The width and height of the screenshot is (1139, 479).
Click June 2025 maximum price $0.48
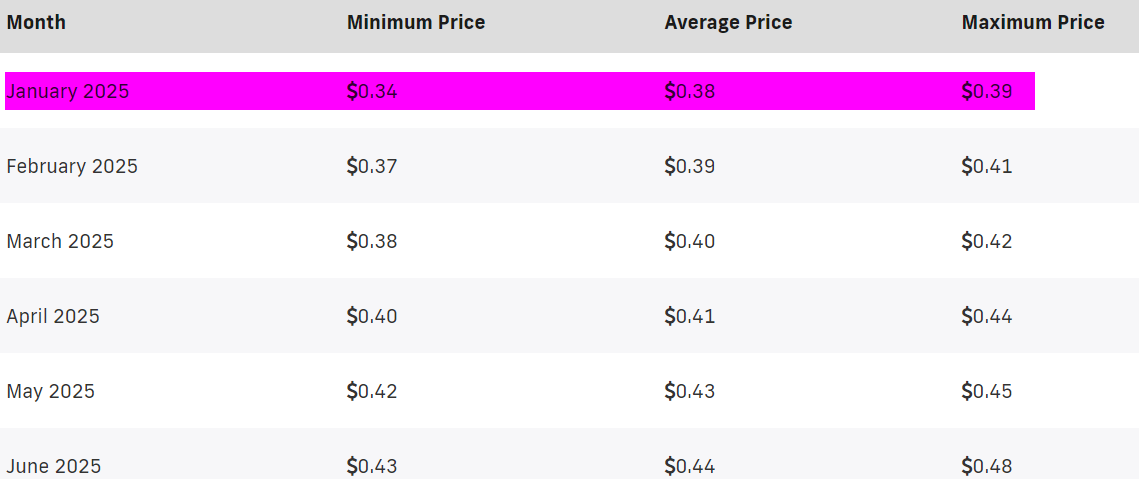coord(987,466)
